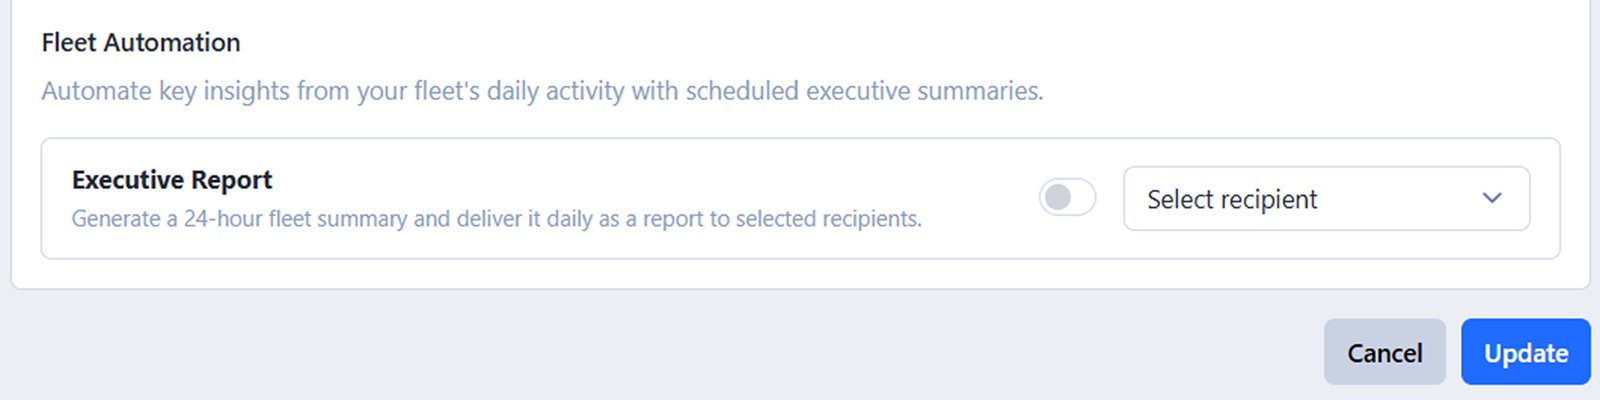Viewport: 1600px width, 400px height.
Task: Click the down caret beside Select recipient
Action: pos(1491,198)
